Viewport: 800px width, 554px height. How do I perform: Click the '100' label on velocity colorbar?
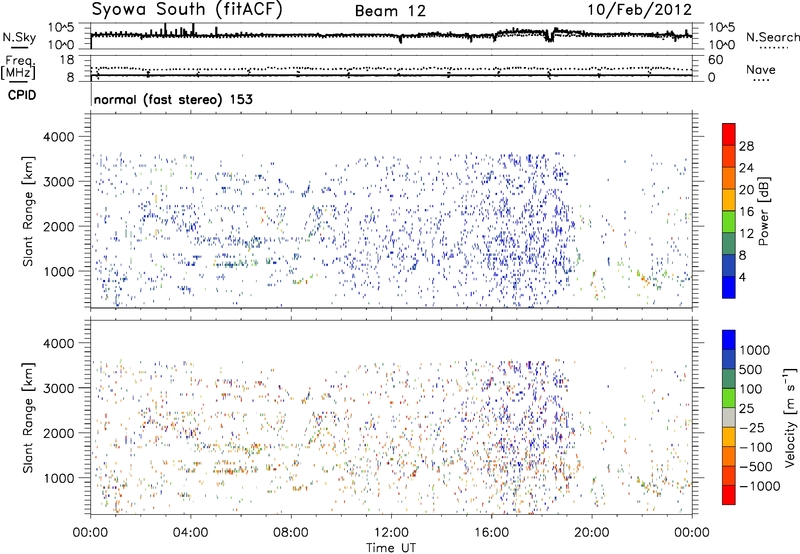(x=751, y=389)
